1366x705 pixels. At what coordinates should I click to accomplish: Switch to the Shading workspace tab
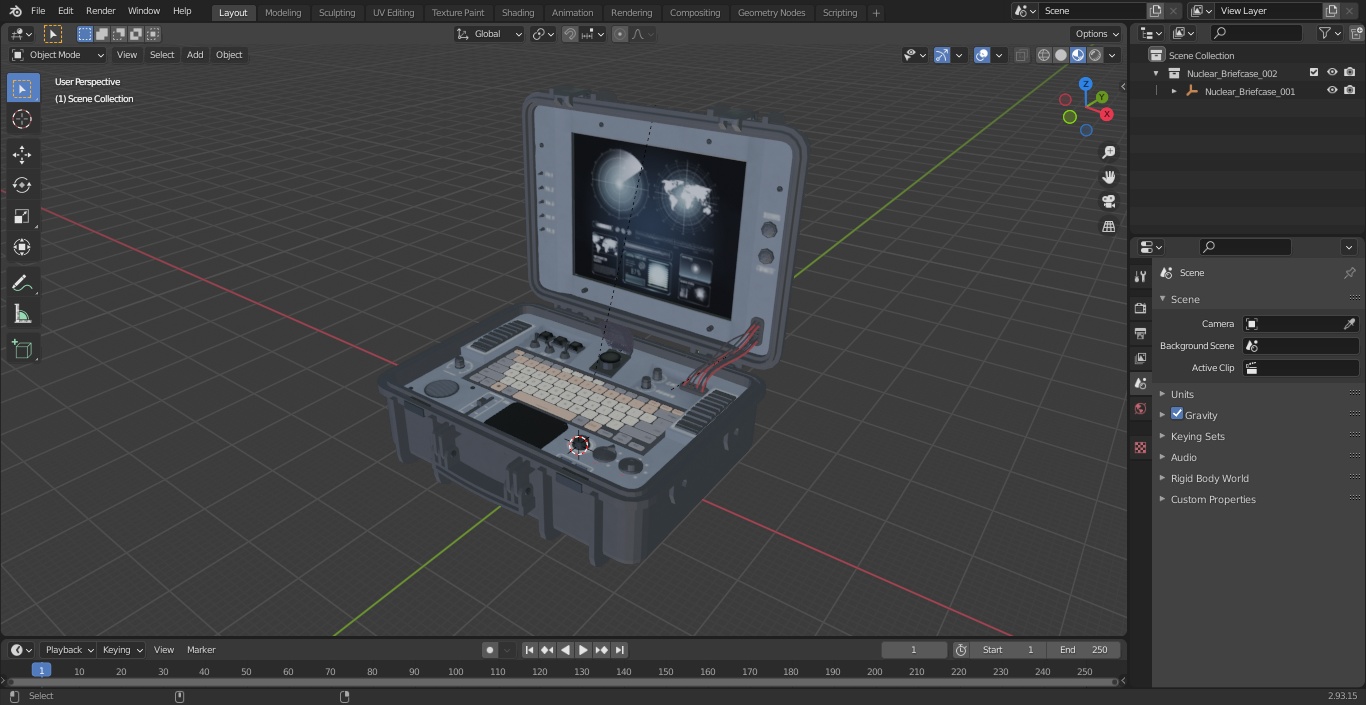[x=518, y=13]
